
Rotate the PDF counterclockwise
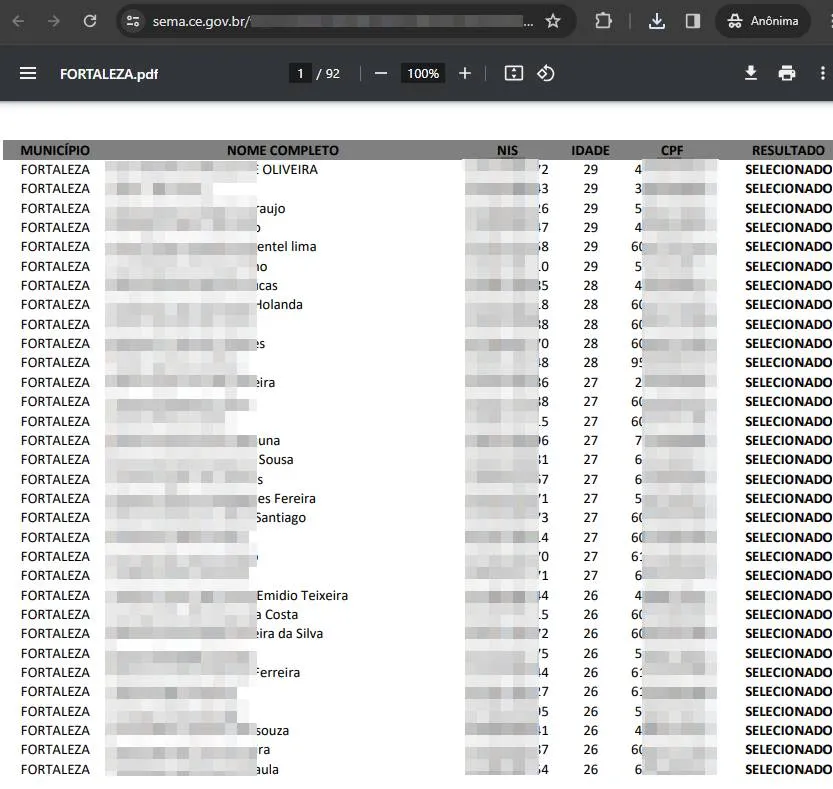coord(546,73)
